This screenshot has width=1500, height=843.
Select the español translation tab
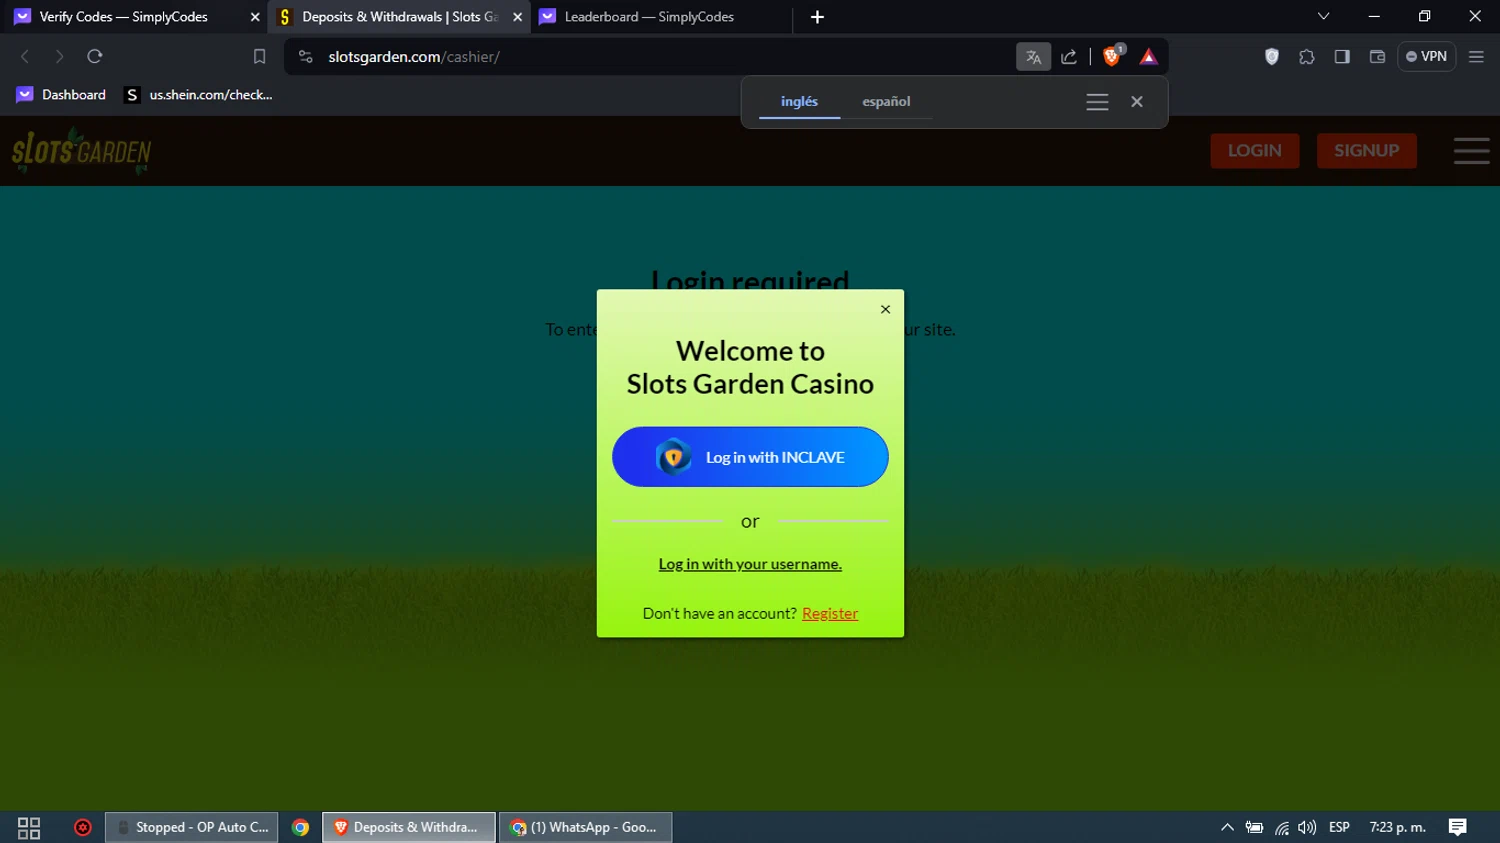pyautogui.click(x=886, y=102)
